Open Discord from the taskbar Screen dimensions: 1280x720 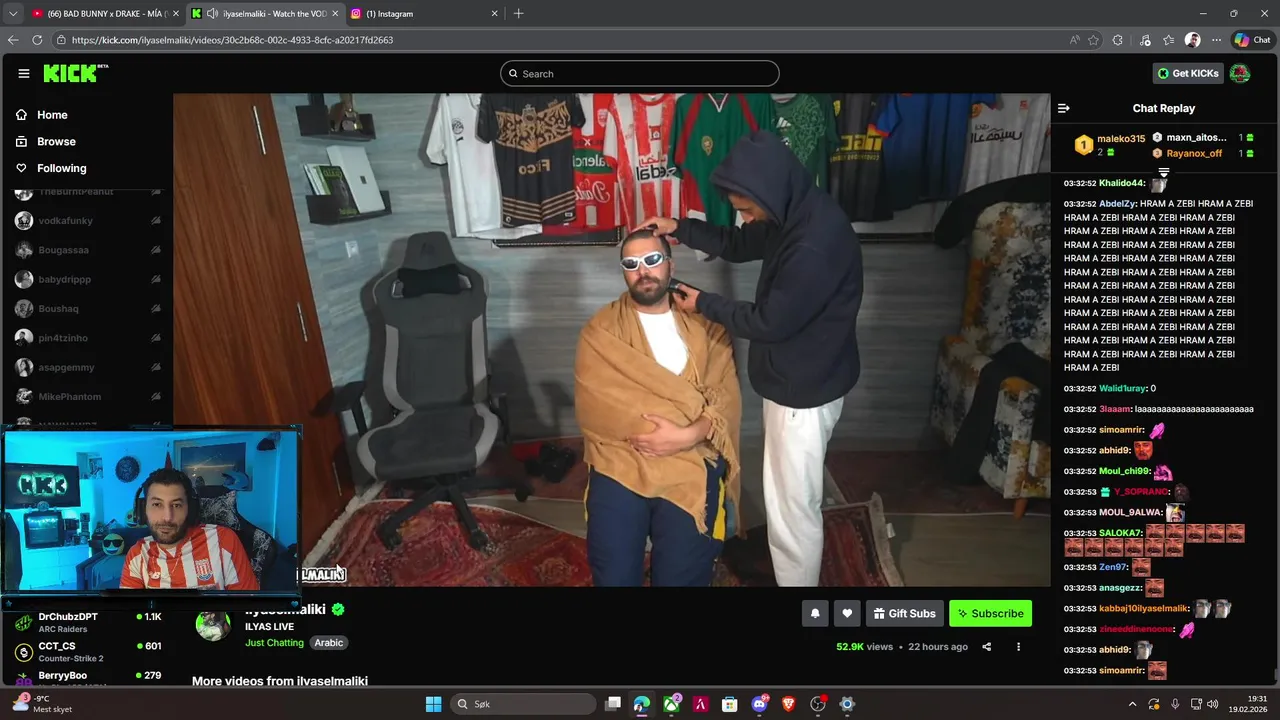click(759, 704)
